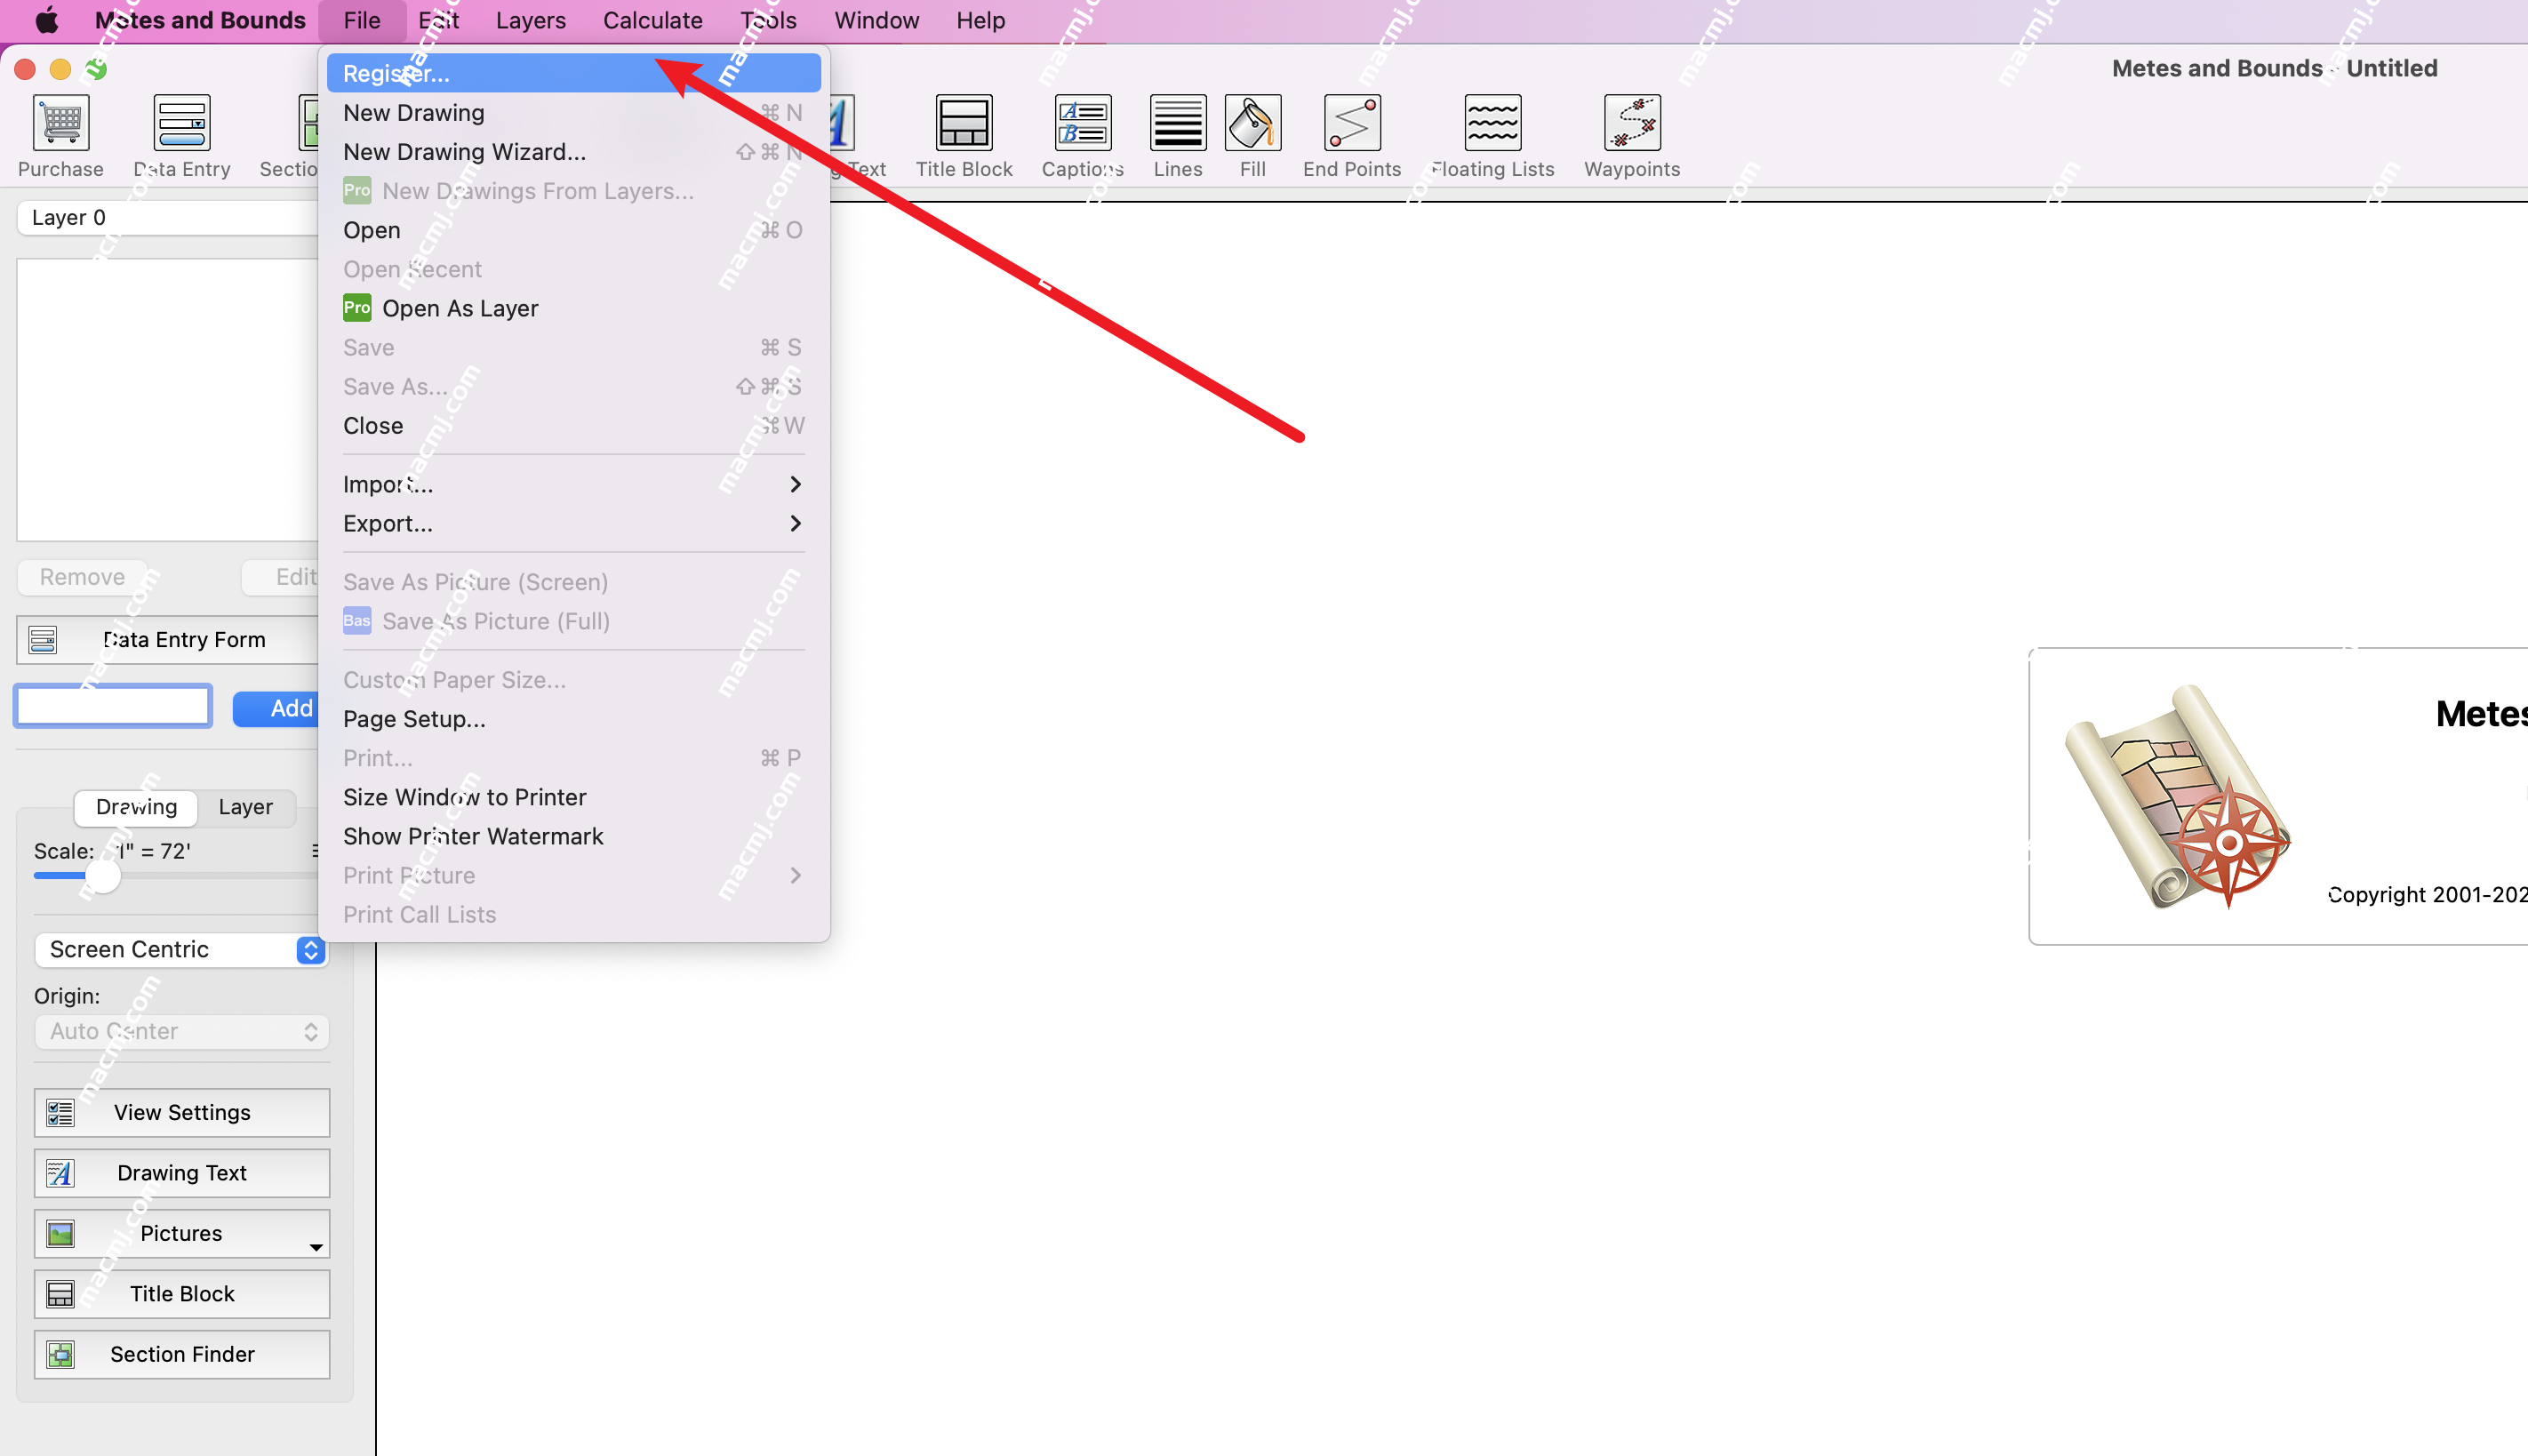Screen dimensions: 2528x1456
Task: Click the Pictures icon in sidebar
Action: (x=61, y=1234)
